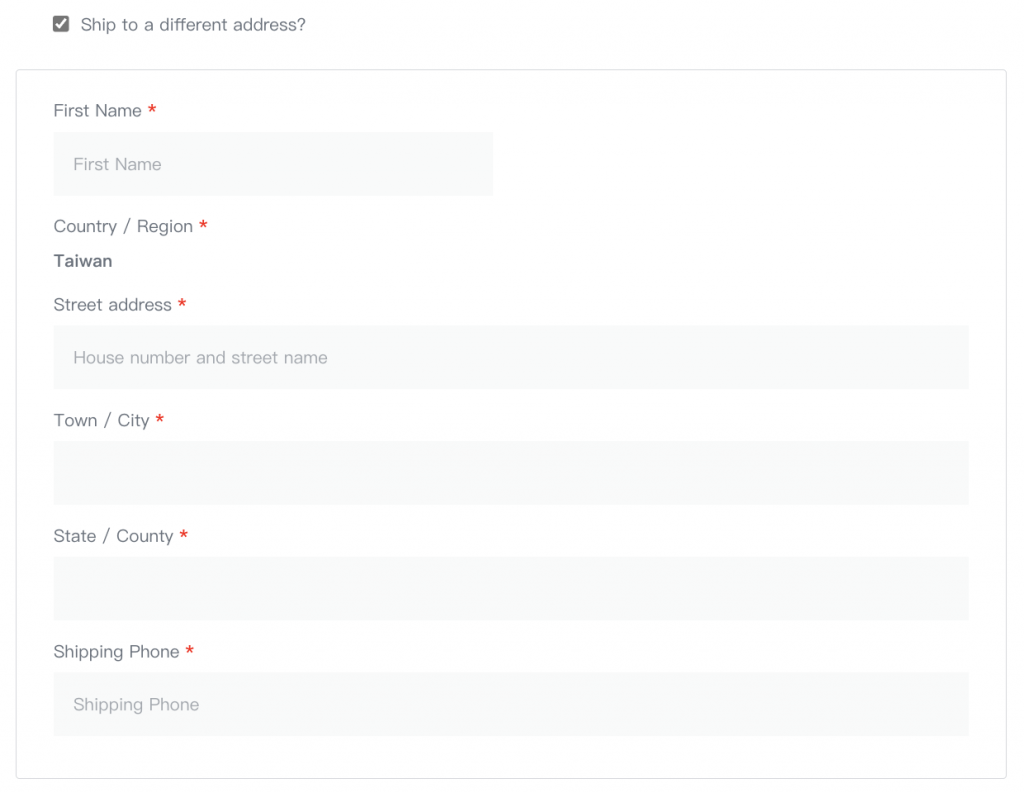The width and height of the screenshot is (1024, 793).
Task: Click required asterisk beside Town / City
Action: pos(159,419)
